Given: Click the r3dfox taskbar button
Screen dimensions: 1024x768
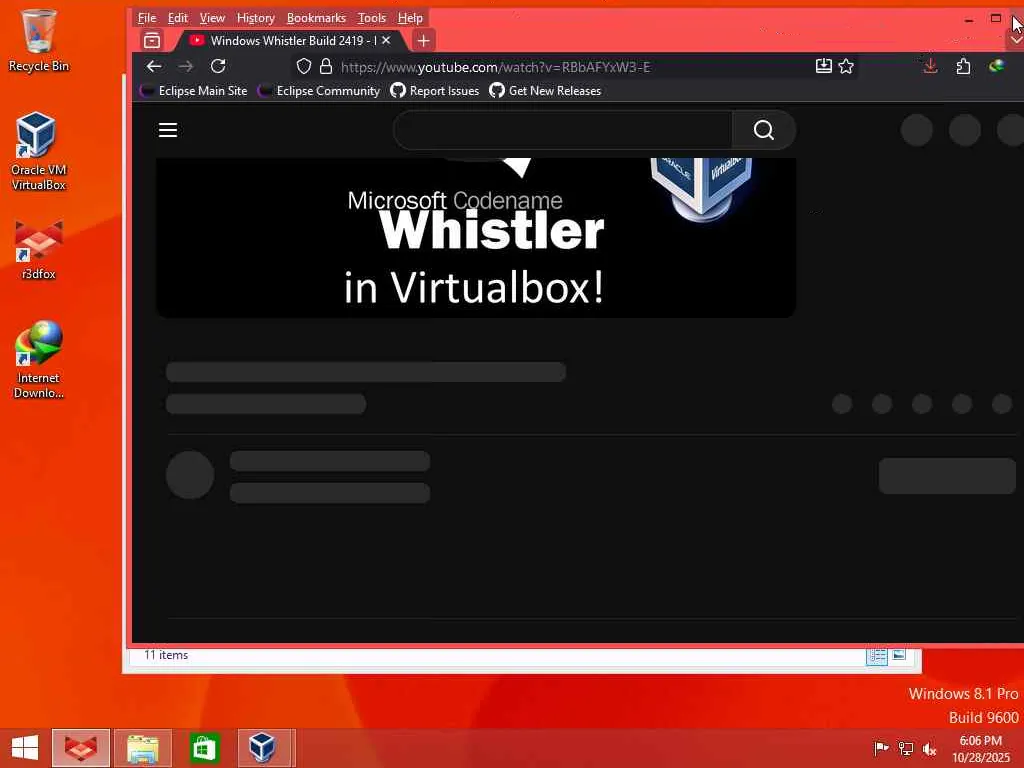Looking at the screenshot, I should click(x=81, y=748).
